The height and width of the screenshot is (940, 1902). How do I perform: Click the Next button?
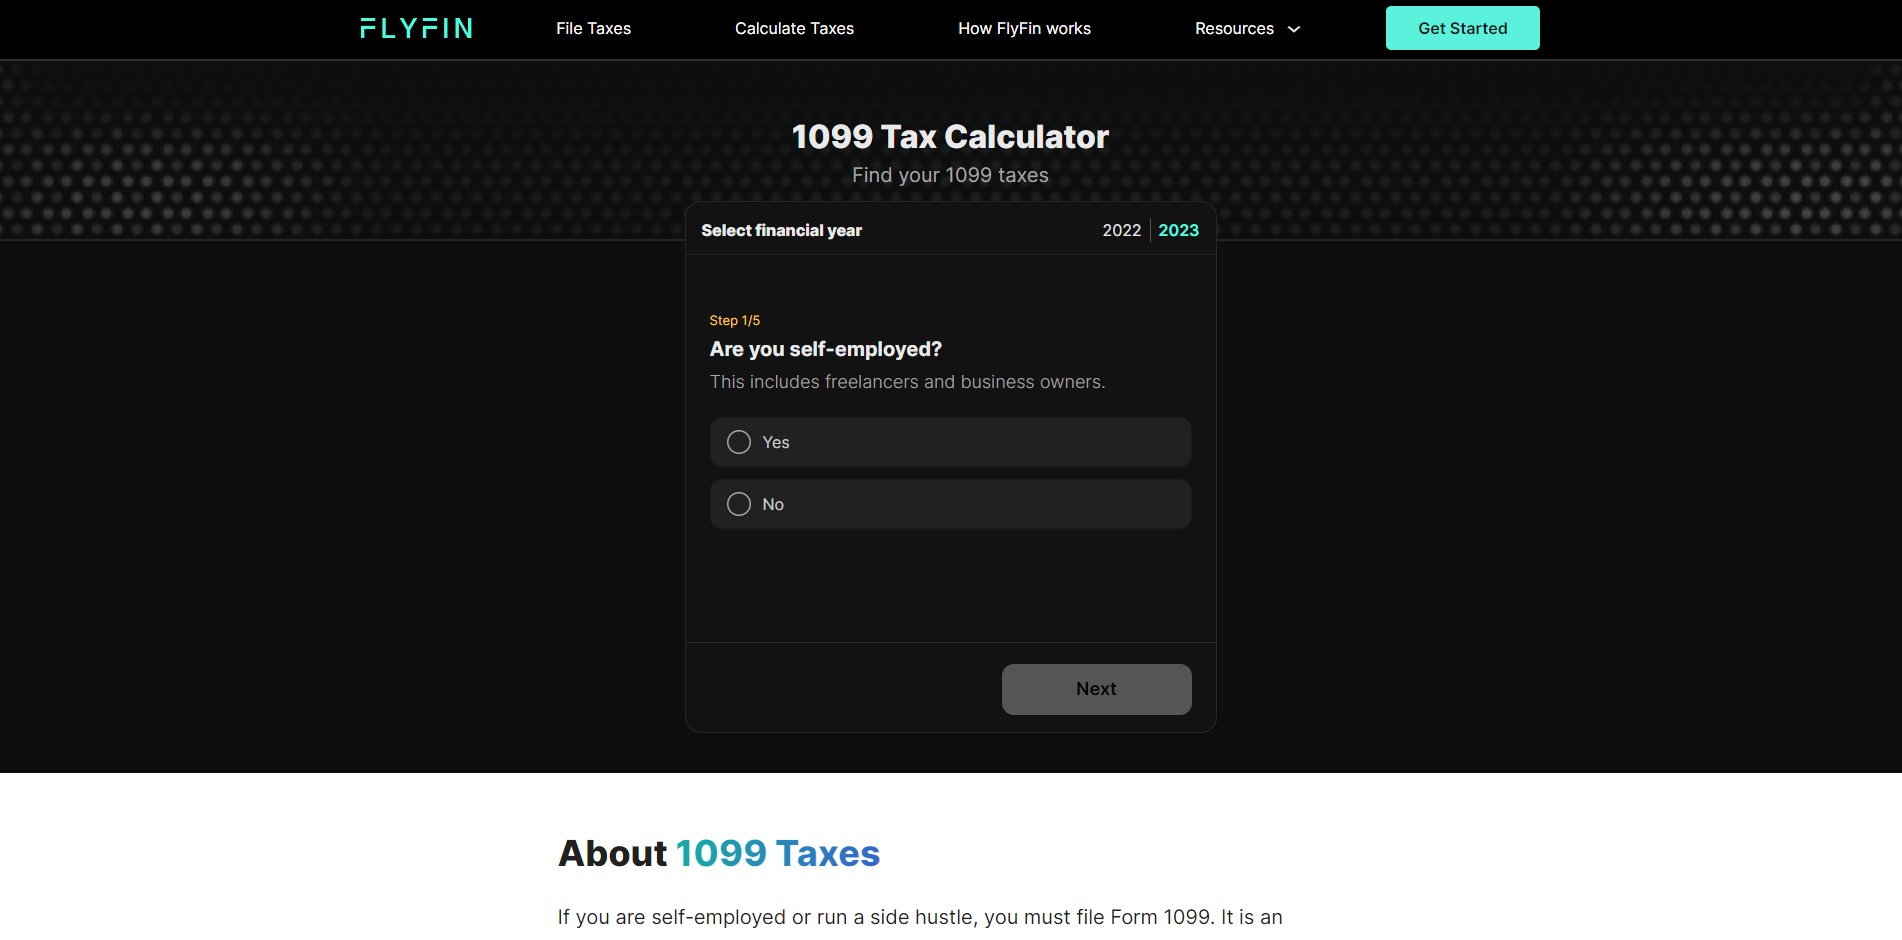pos(1096,689)
